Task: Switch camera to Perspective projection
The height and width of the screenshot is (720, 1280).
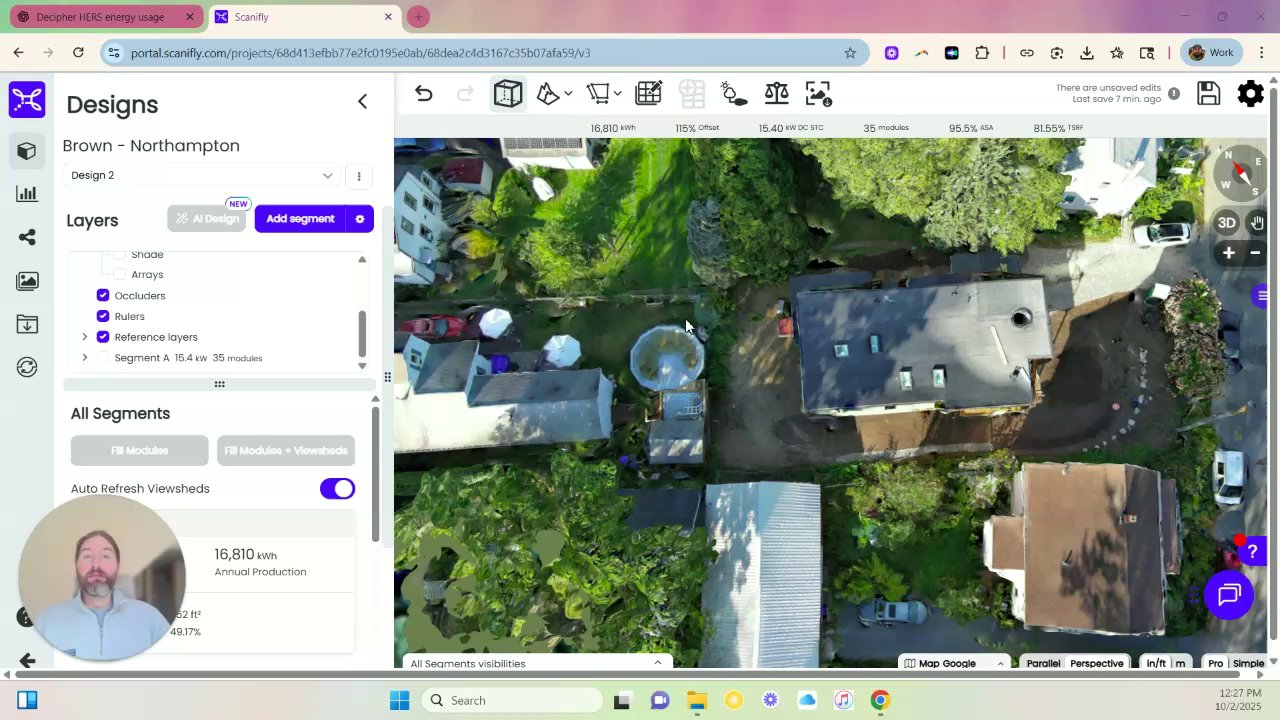Action: pyautogui.click(x=1096, y=663)
